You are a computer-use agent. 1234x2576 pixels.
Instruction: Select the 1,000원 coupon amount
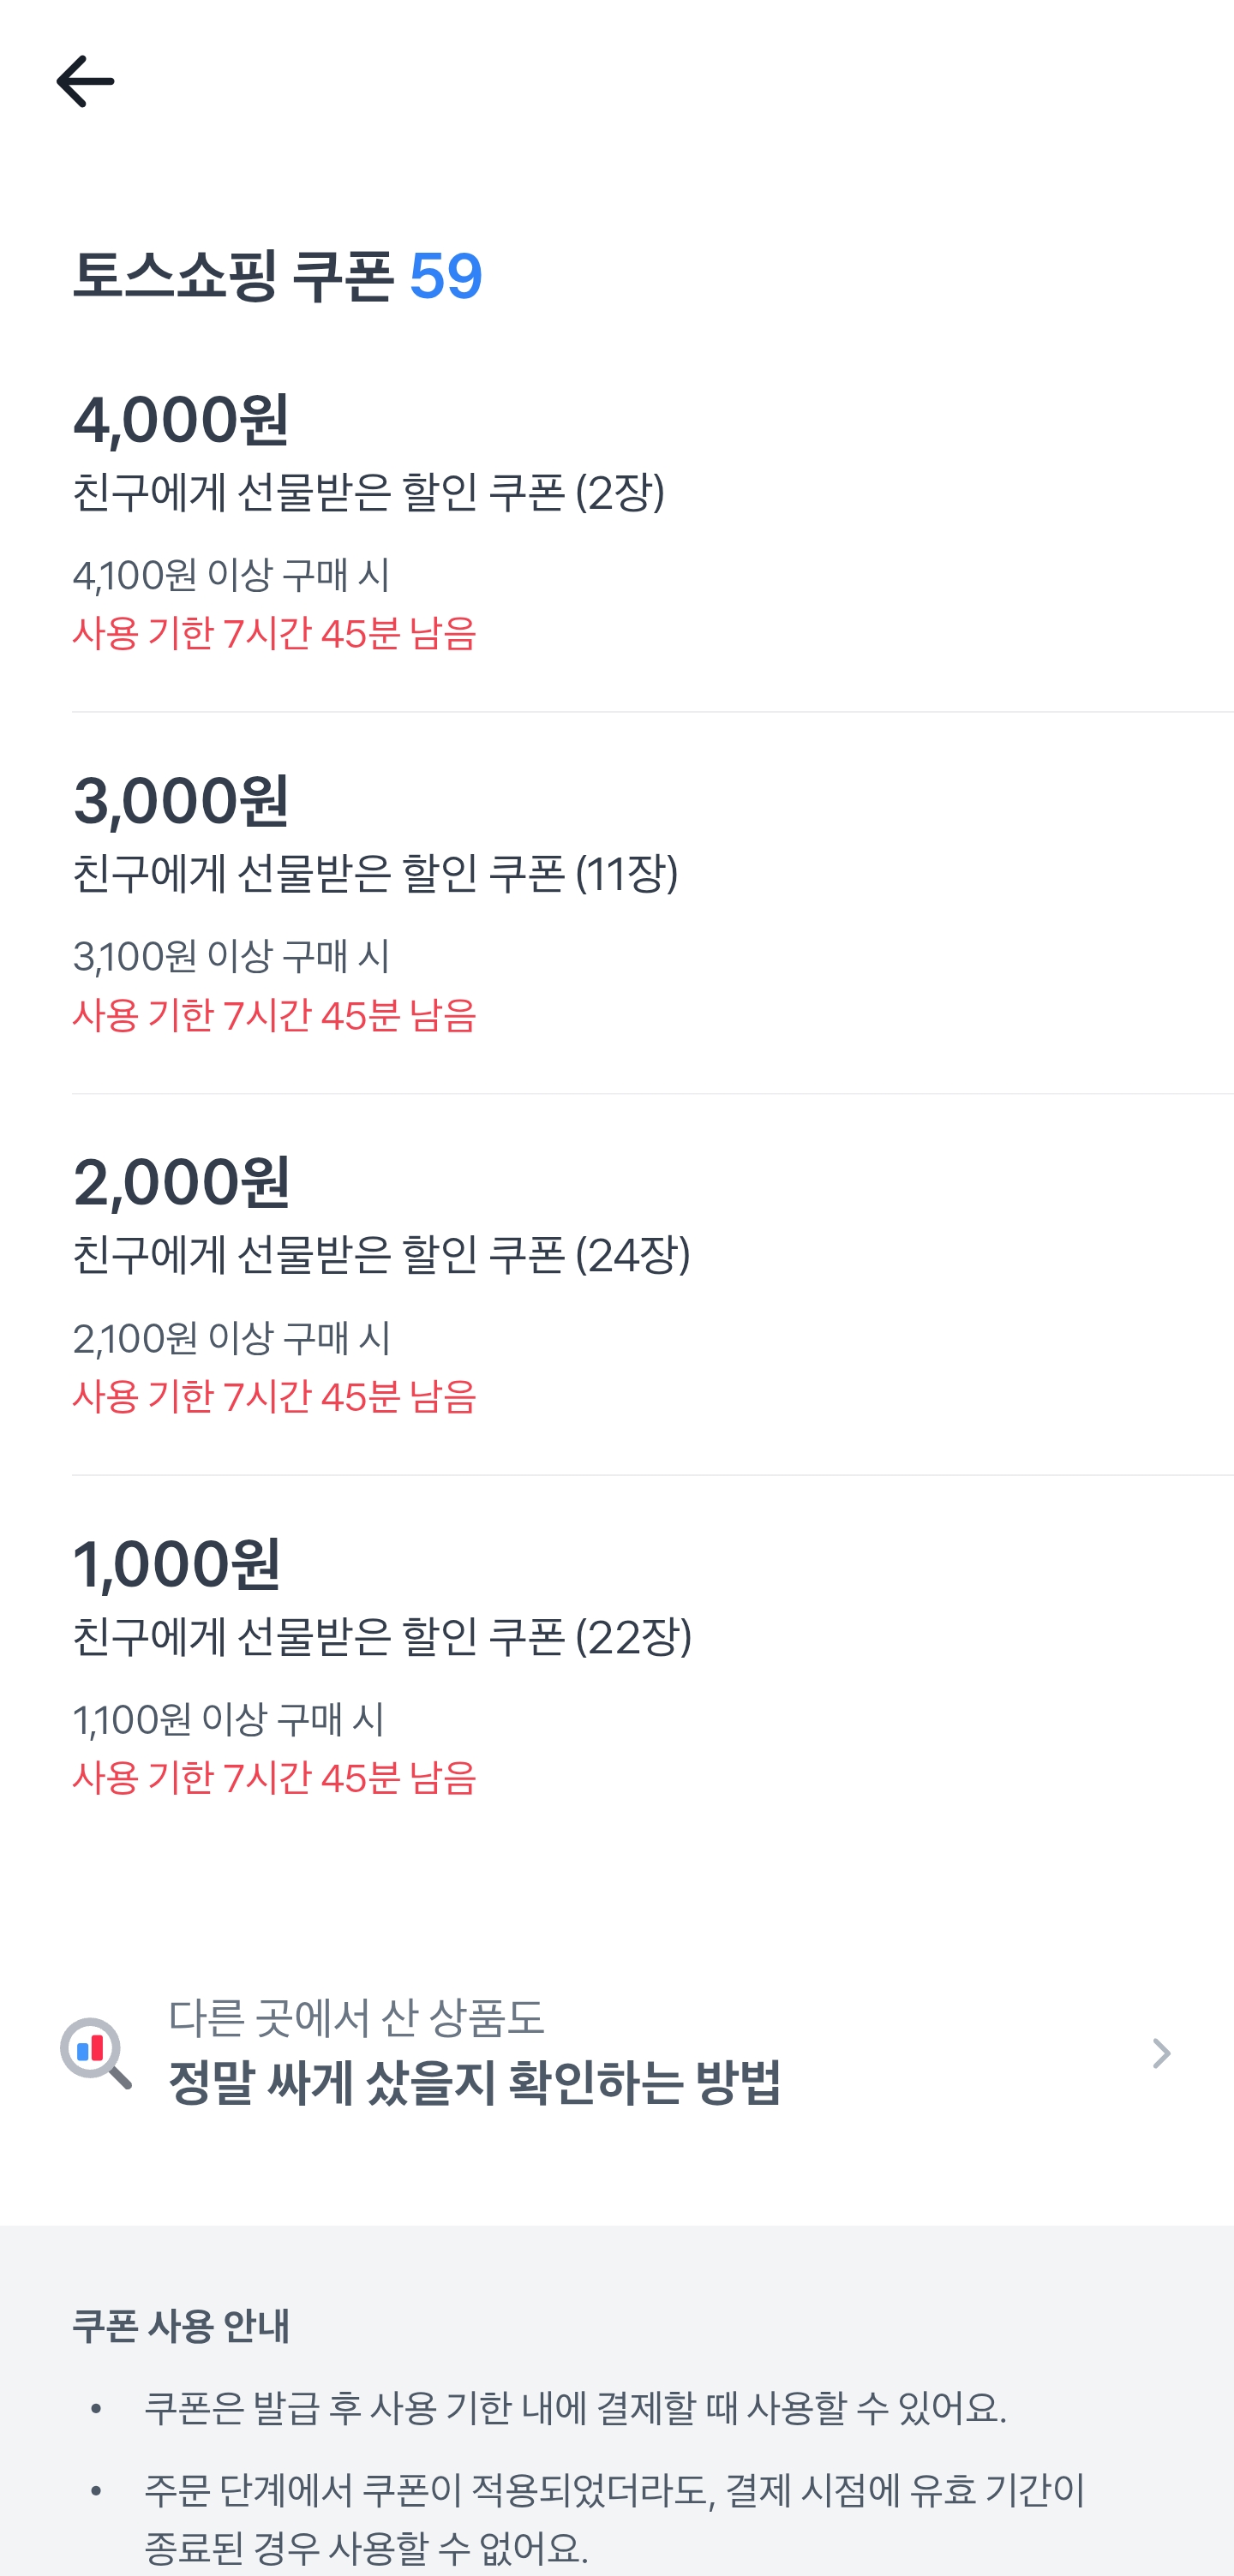click(177, 1564)
